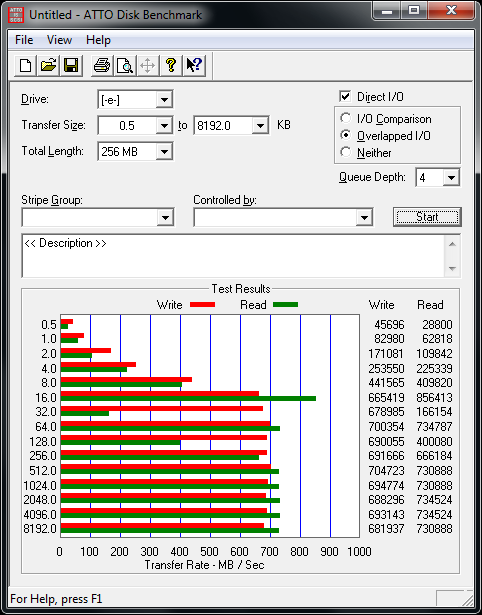
Task: Print the benchmark results using printer icon
Action: (x=102, y=65)
